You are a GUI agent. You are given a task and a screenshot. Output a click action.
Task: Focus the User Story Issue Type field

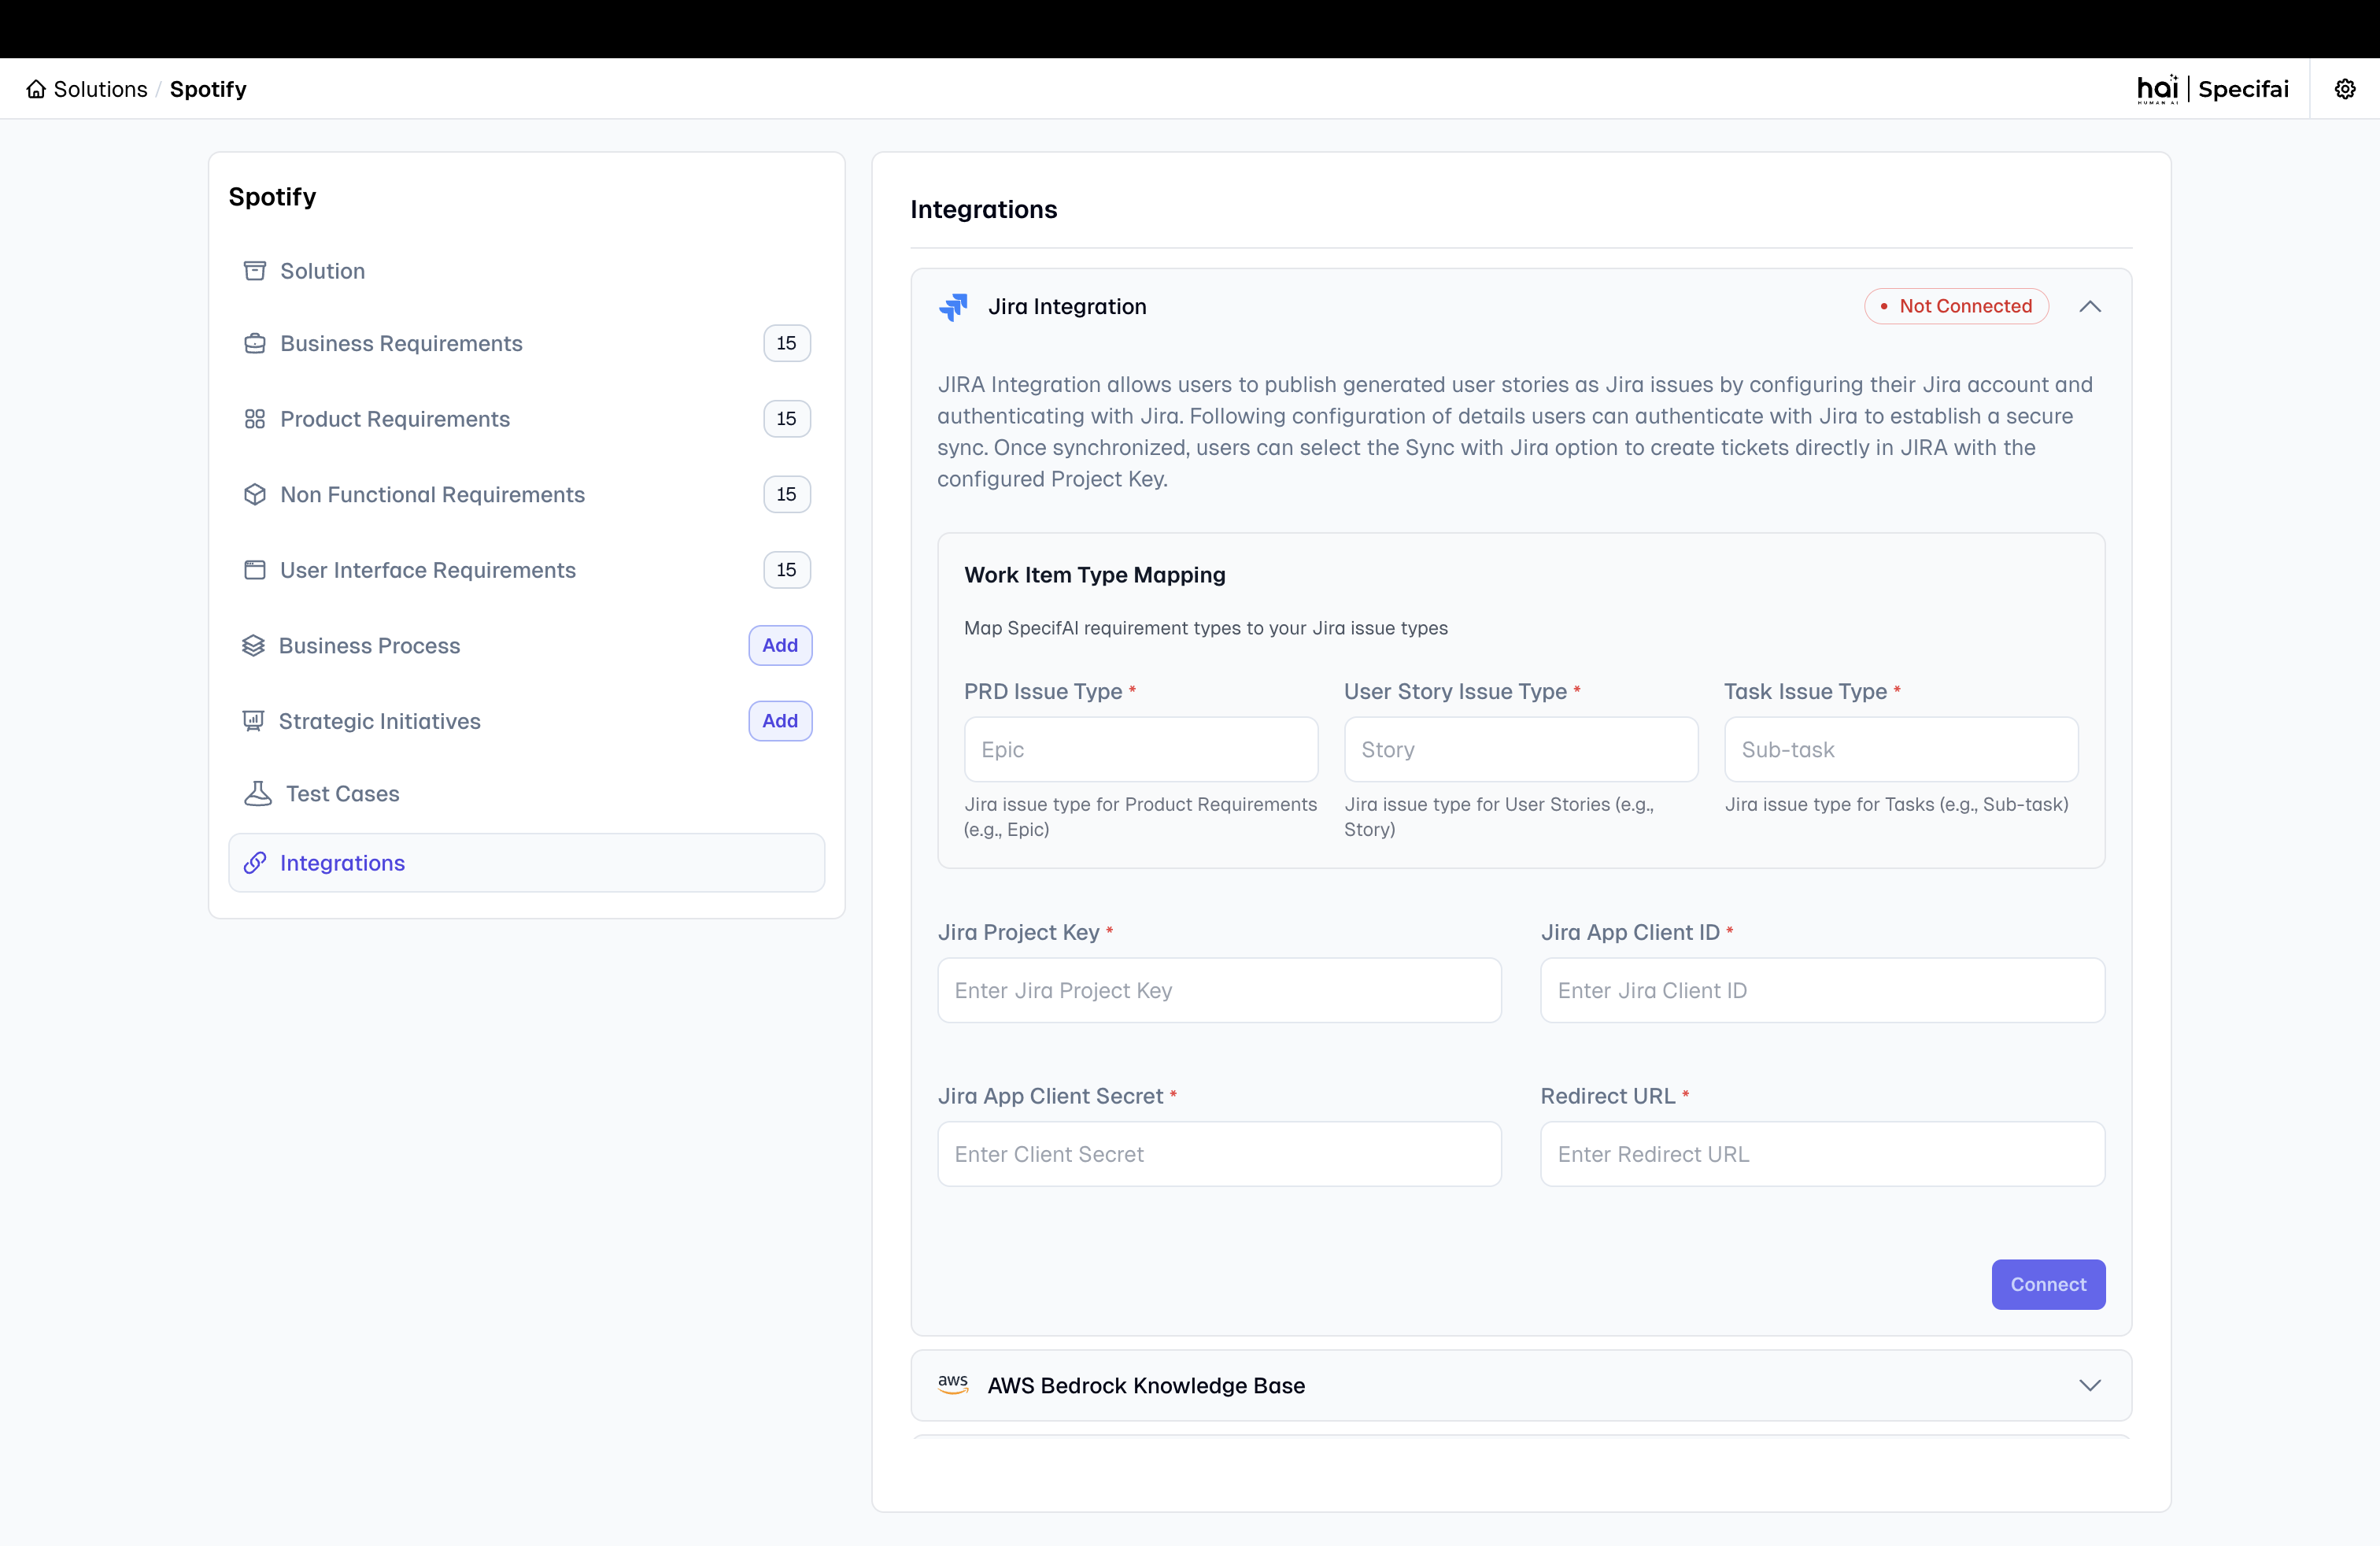[x=1521, y=749]
